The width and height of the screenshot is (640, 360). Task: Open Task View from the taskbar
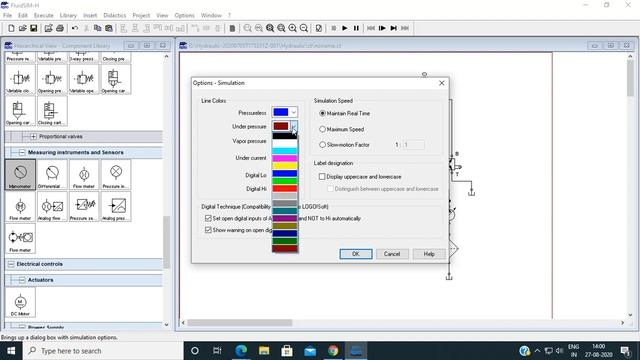pyautogui.click(x=217, y=351)
